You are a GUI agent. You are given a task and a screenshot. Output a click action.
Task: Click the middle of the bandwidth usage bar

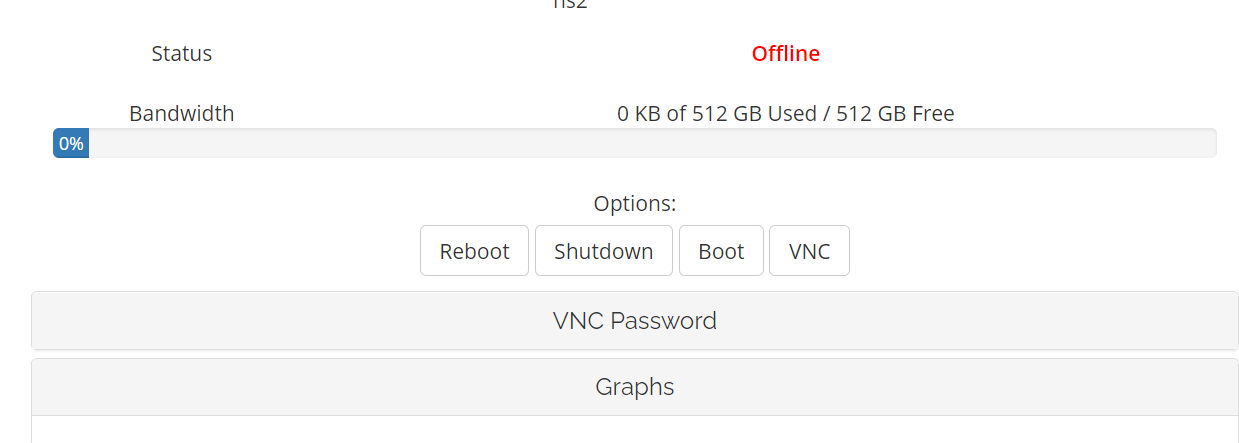coord(634,143)
